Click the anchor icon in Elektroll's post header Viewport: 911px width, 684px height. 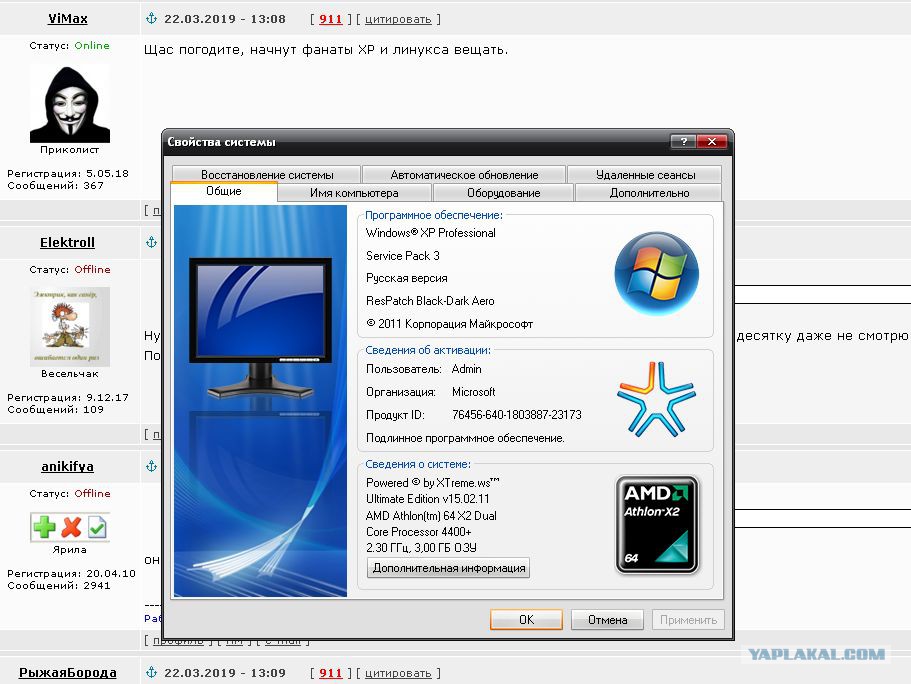151,242
